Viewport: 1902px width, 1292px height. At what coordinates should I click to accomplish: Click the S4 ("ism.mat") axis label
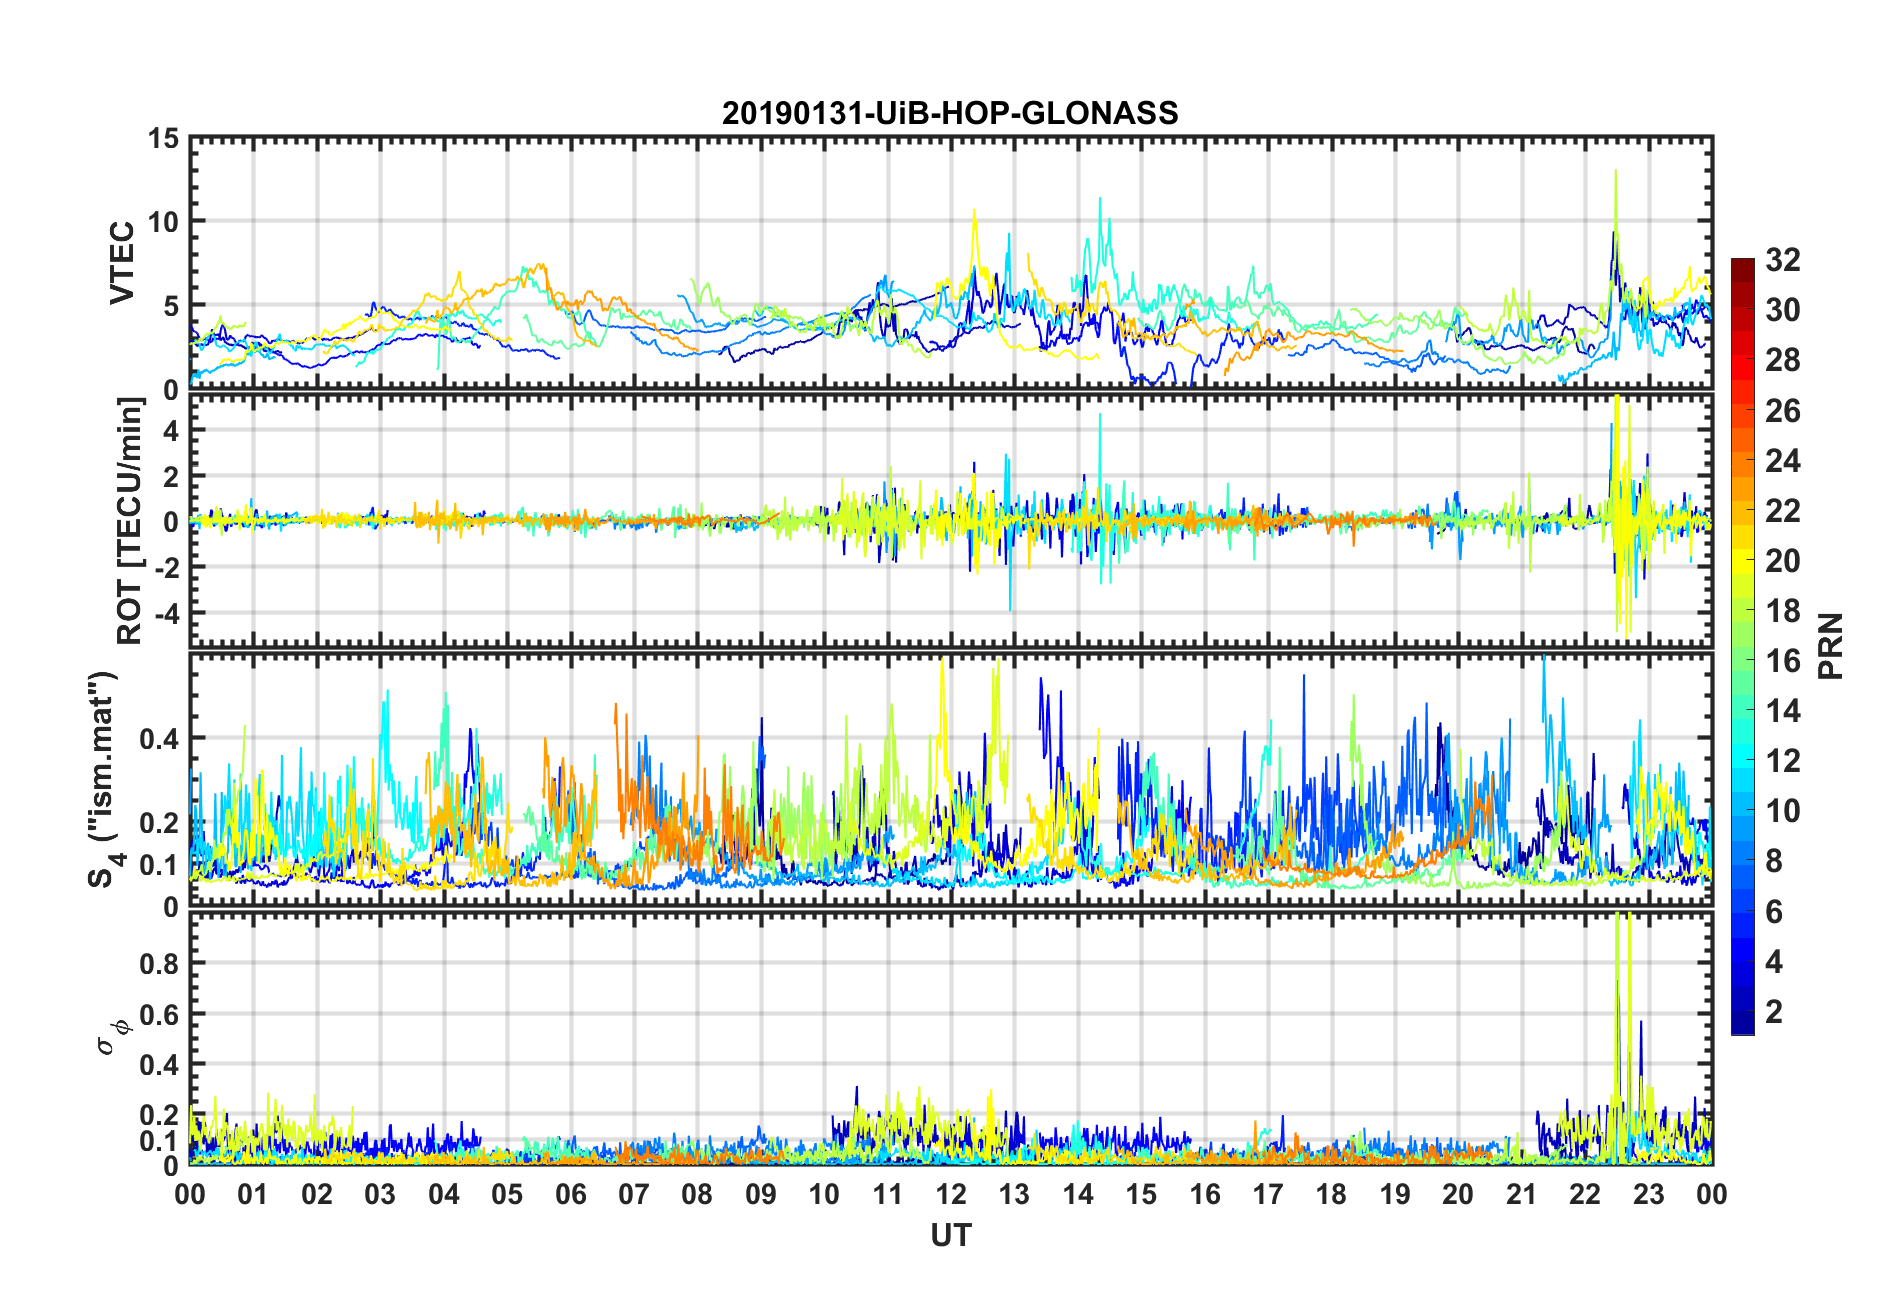(x=103, y=779)
